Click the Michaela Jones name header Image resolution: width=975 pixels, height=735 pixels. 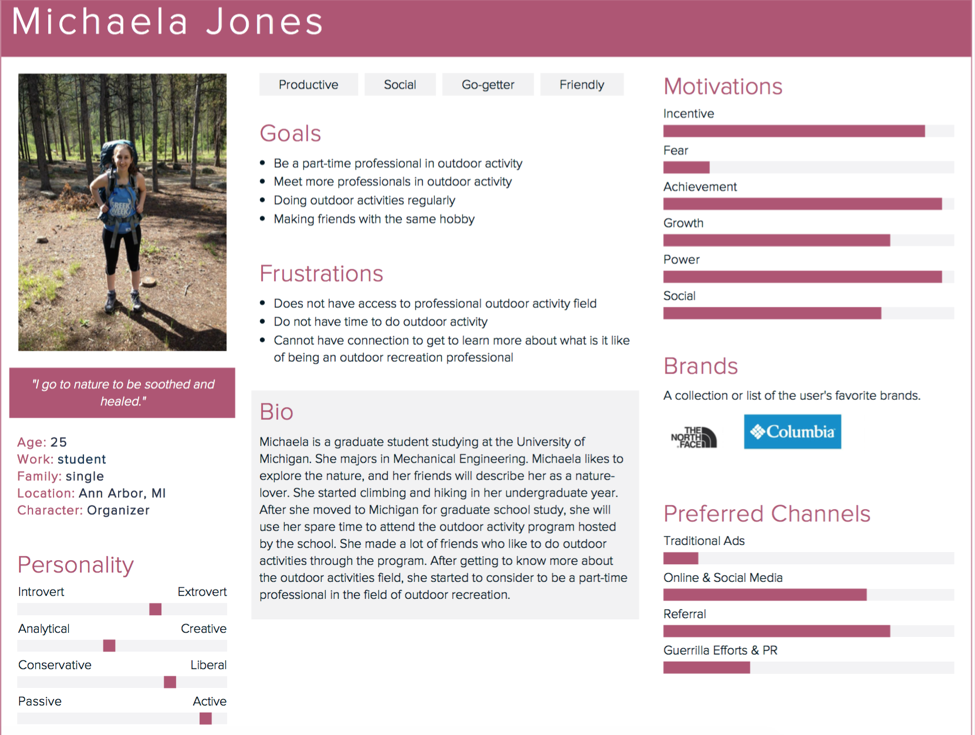click(x=168, y=22)
